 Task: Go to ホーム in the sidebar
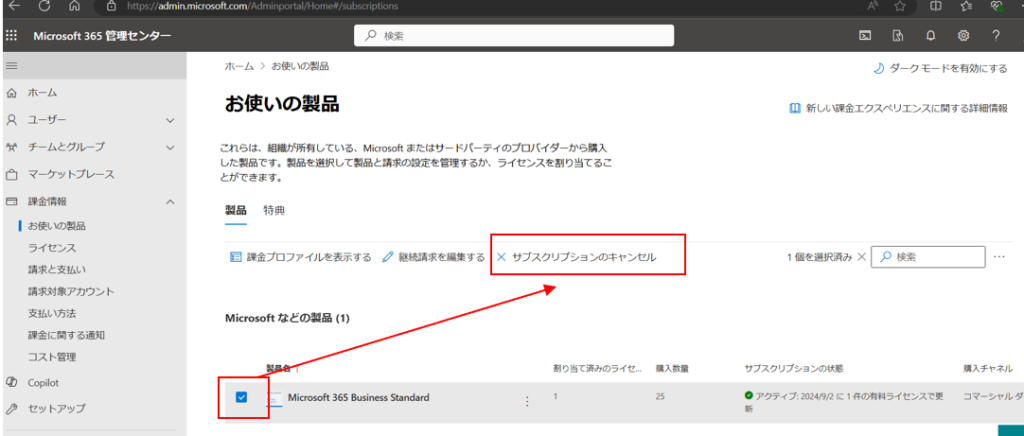42,93
